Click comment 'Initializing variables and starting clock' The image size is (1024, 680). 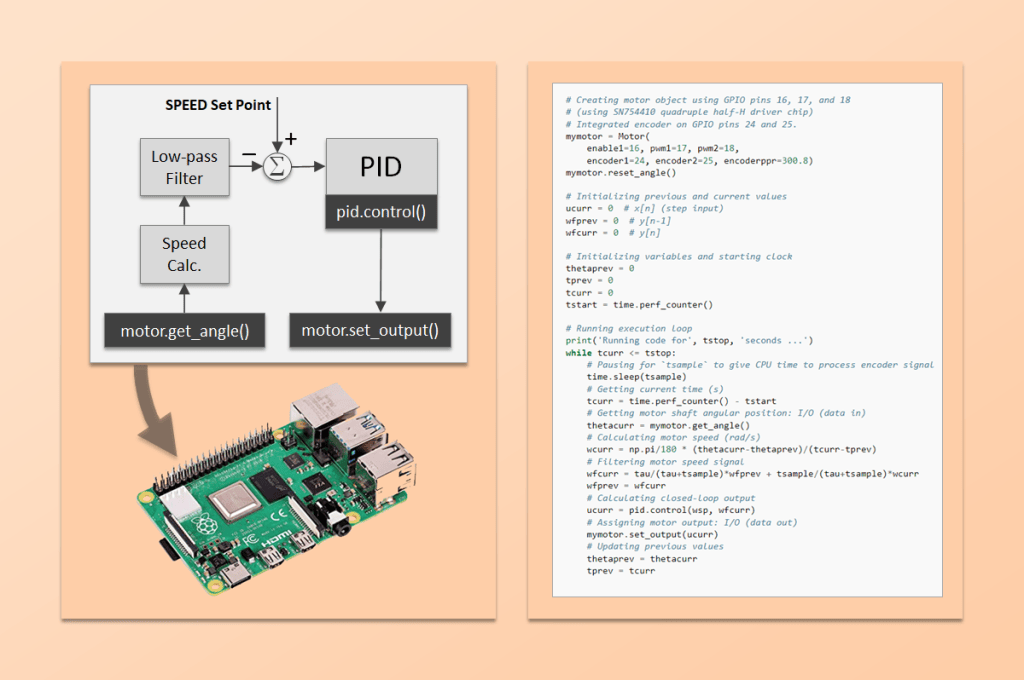point(679,257)
